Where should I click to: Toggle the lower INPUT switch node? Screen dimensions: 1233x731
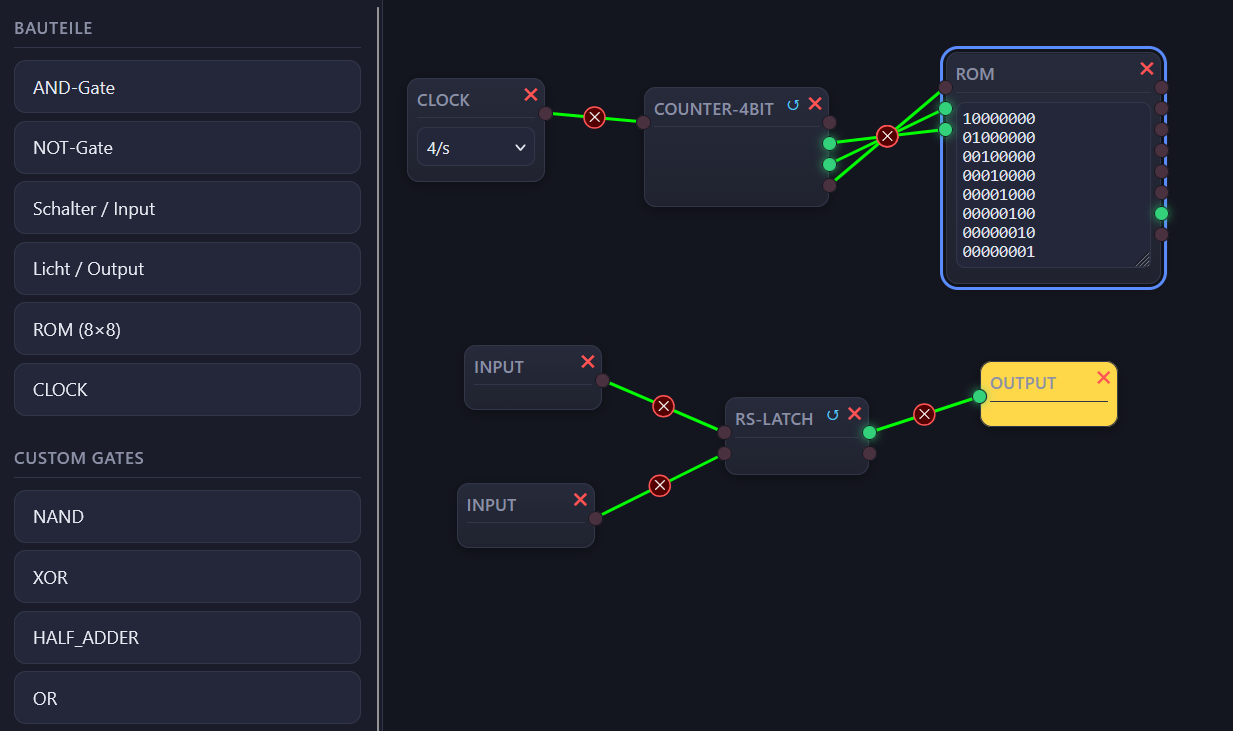pyautogui.click(x=526, y=516)
